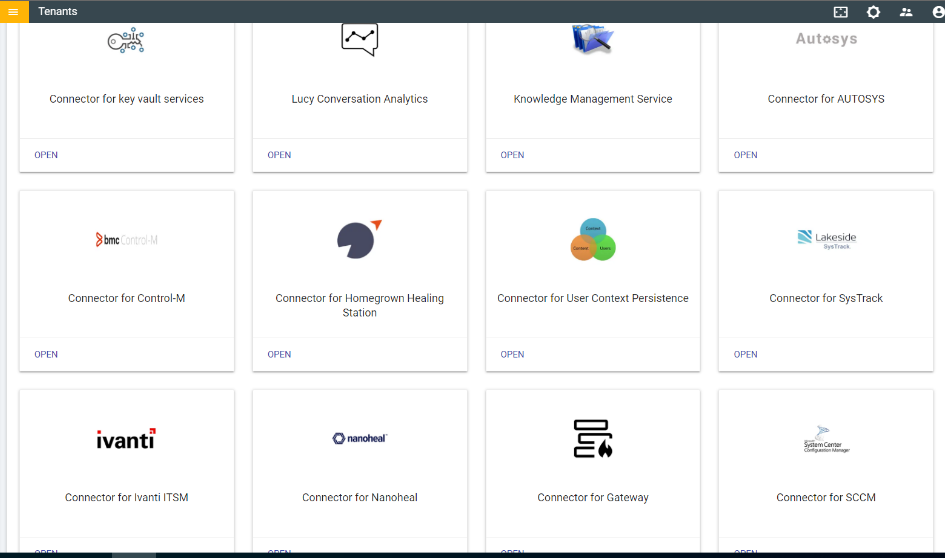Open Connector for Control-M
Image resolution: width=945 pixels, height=558 pixels.
[x=46, y=354]
